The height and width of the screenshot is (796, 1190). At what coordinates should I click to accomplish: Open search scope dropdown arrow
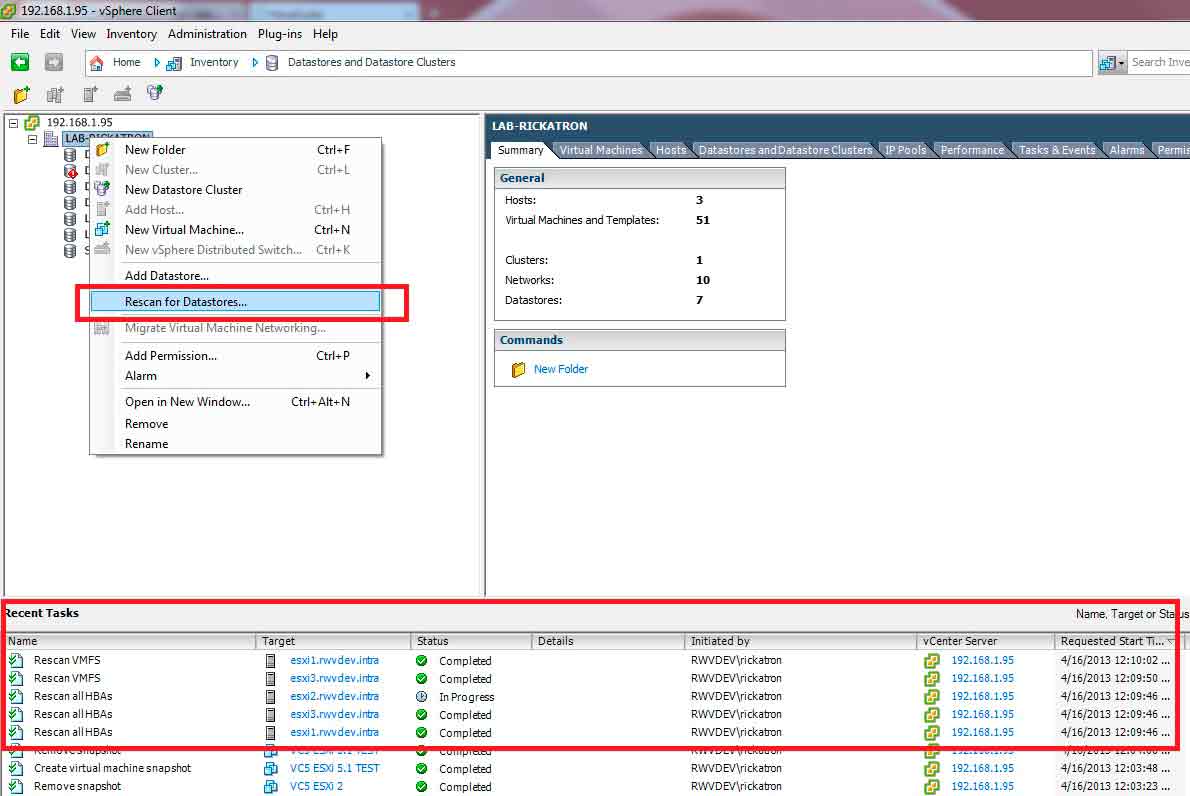(x=1121, y=63)
